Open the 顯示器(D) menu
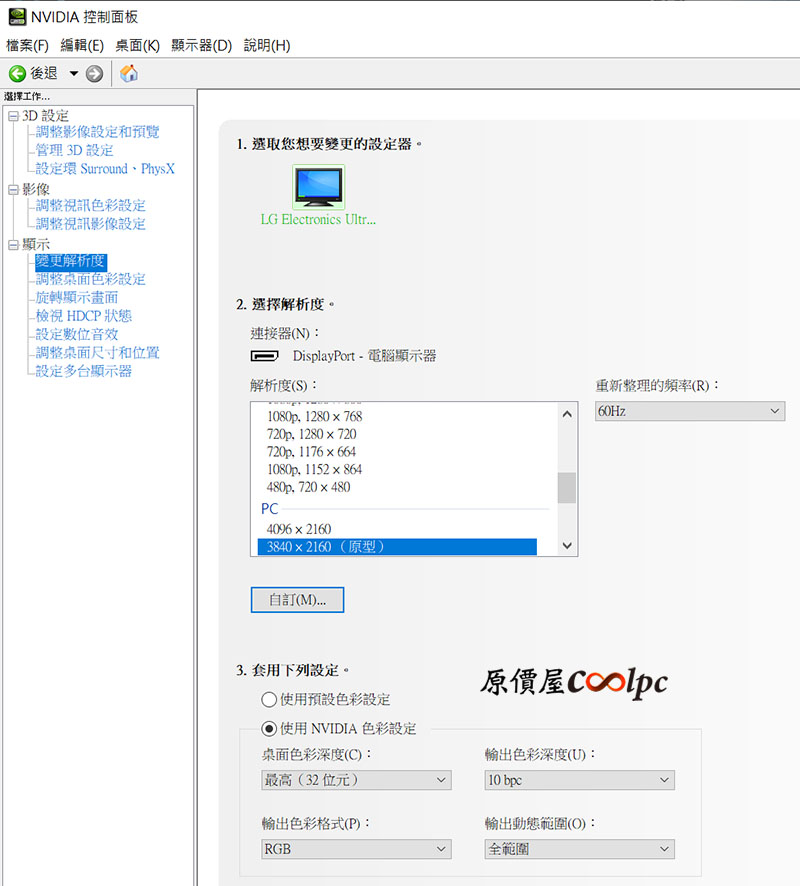Image resolution: width=800 pixels, height=886 pixels. (x=202, y=46)
